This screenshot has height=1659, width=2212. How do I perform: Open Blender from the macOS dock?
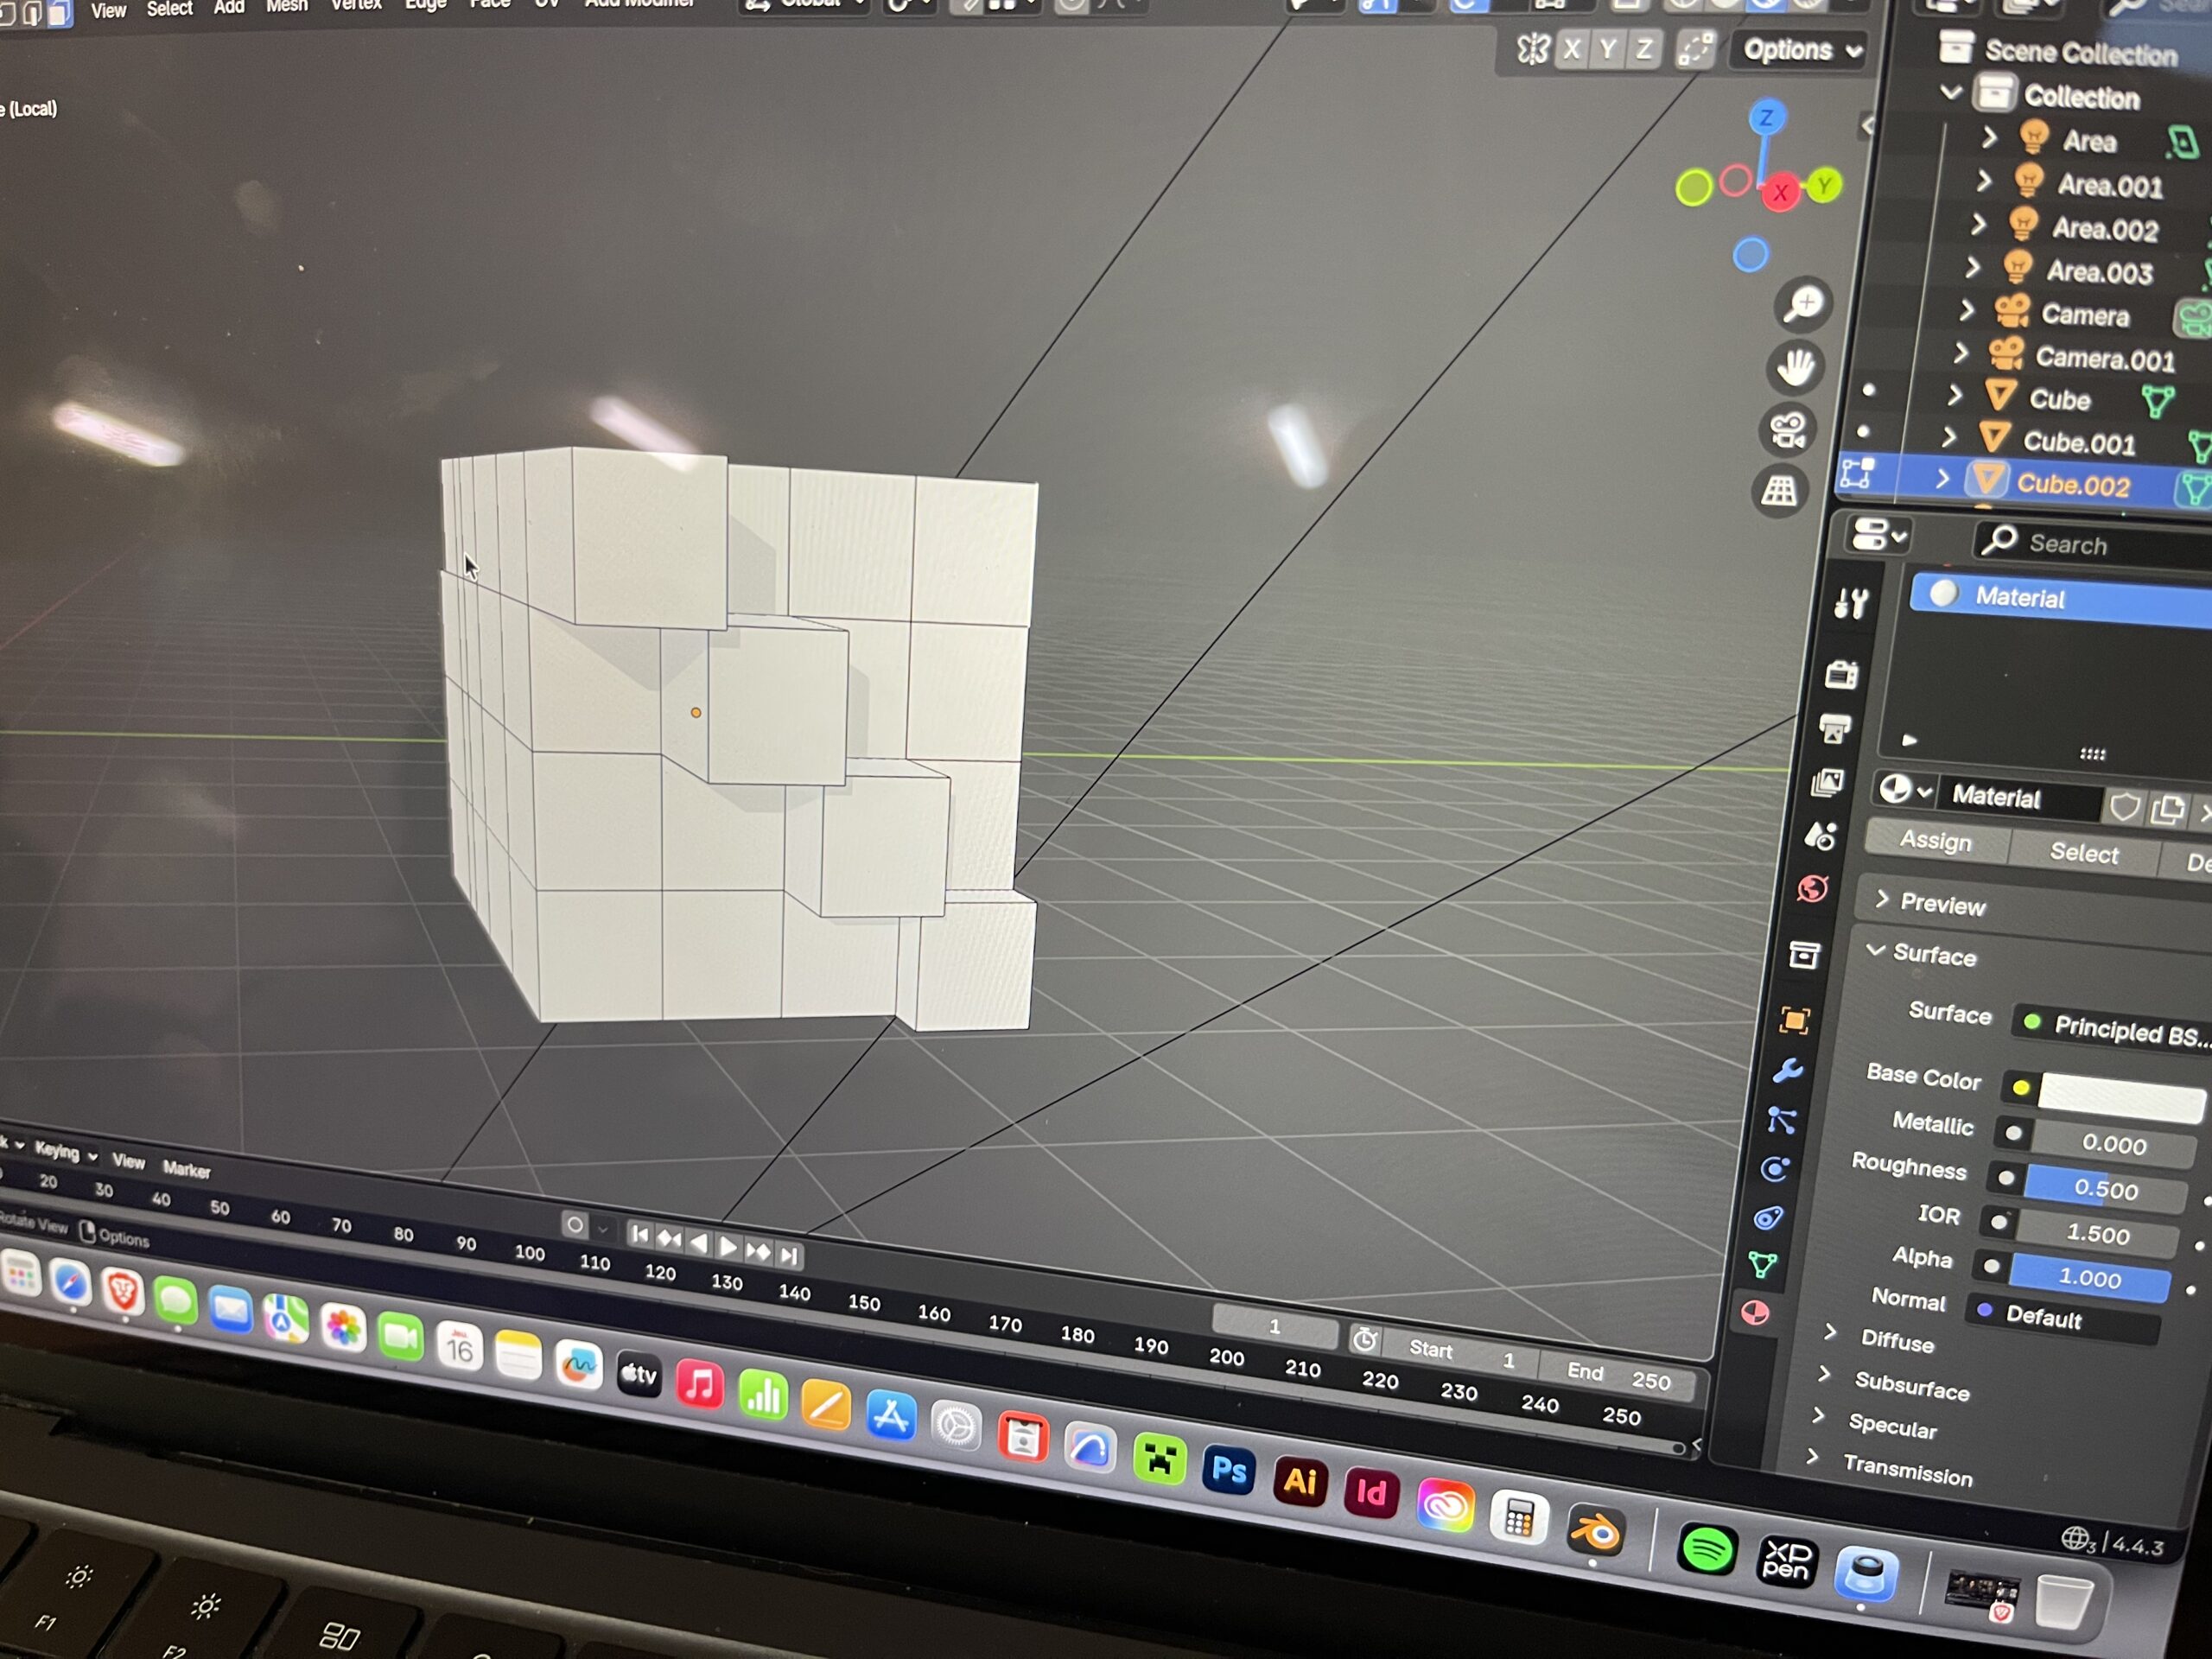[1595, 1531]
